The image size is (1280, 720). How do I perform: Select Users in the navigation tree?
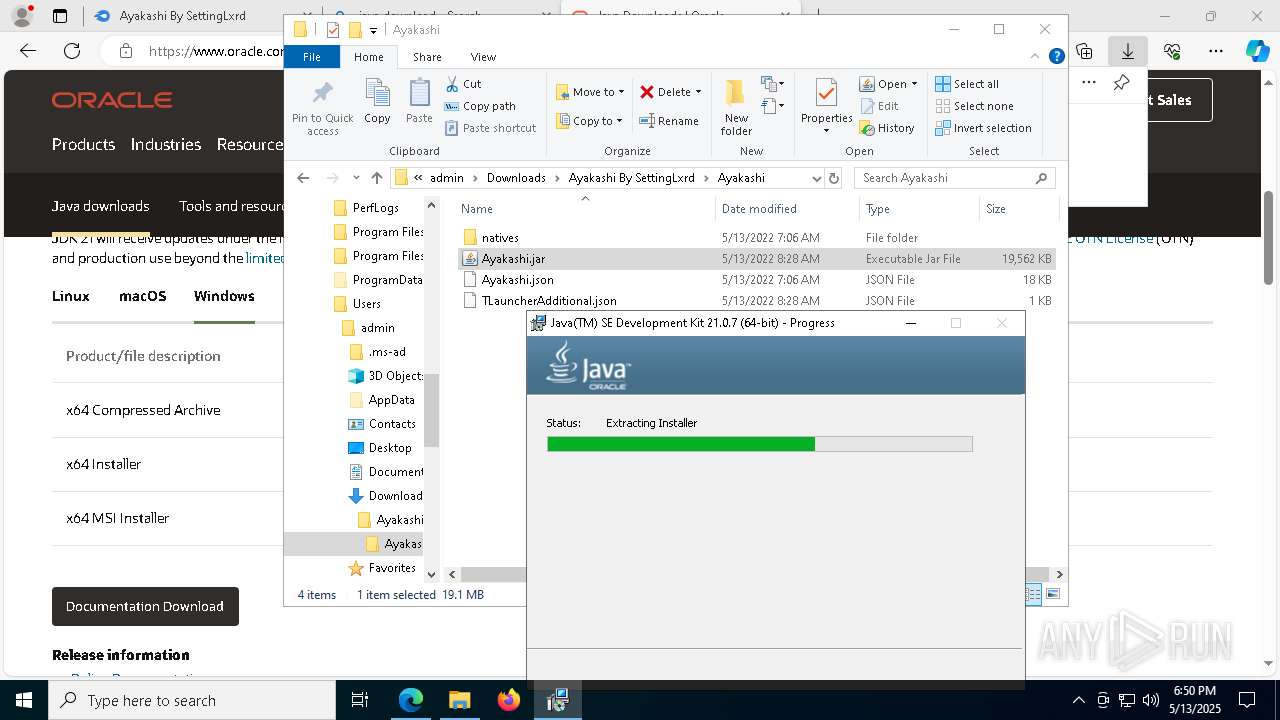coord(366,304)
